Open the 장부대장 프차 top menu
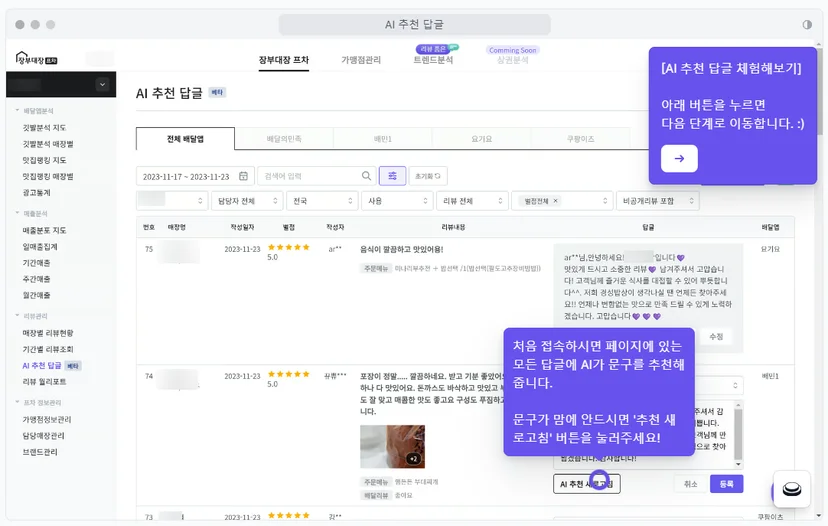The width and height of the screenshot is (828, 526). pos(284,60)
